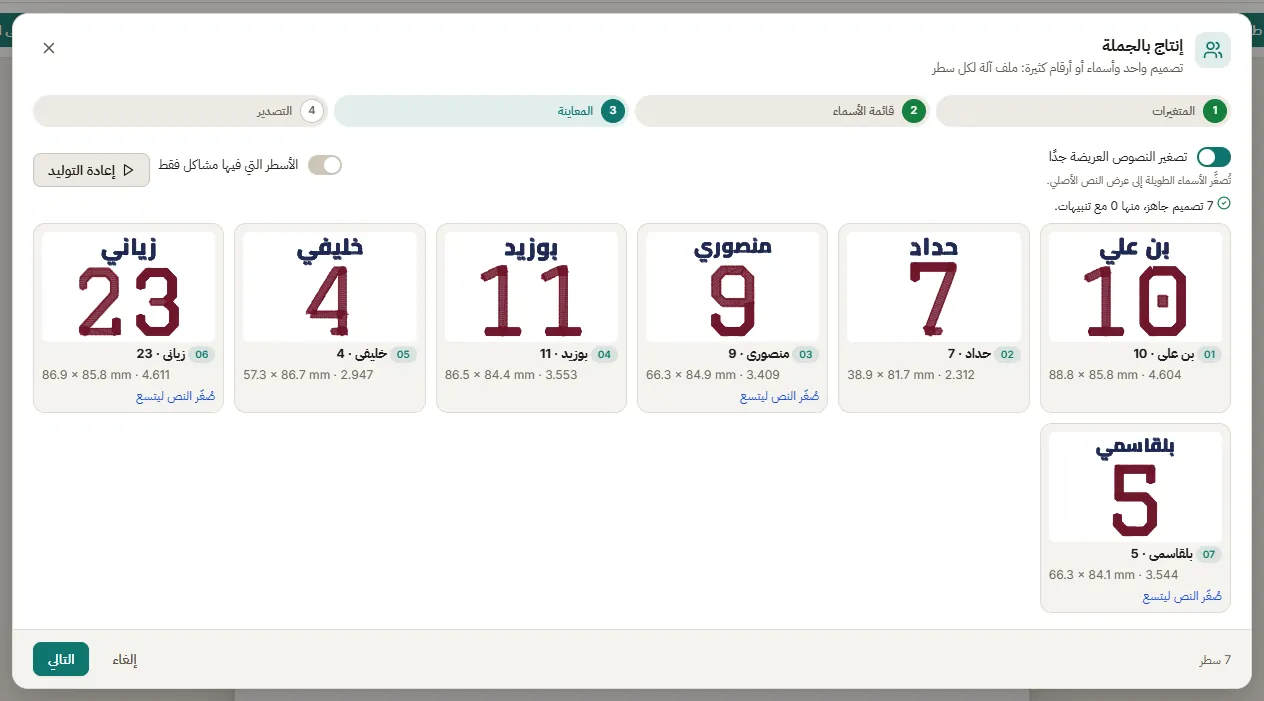This screenshot has height=701, width=1264.
Task: Click label بن علي · 10
Action: 1164,355
